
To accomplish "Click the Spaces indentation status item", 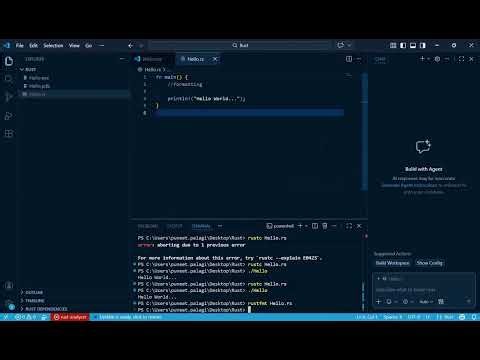I will pos(393,317).
